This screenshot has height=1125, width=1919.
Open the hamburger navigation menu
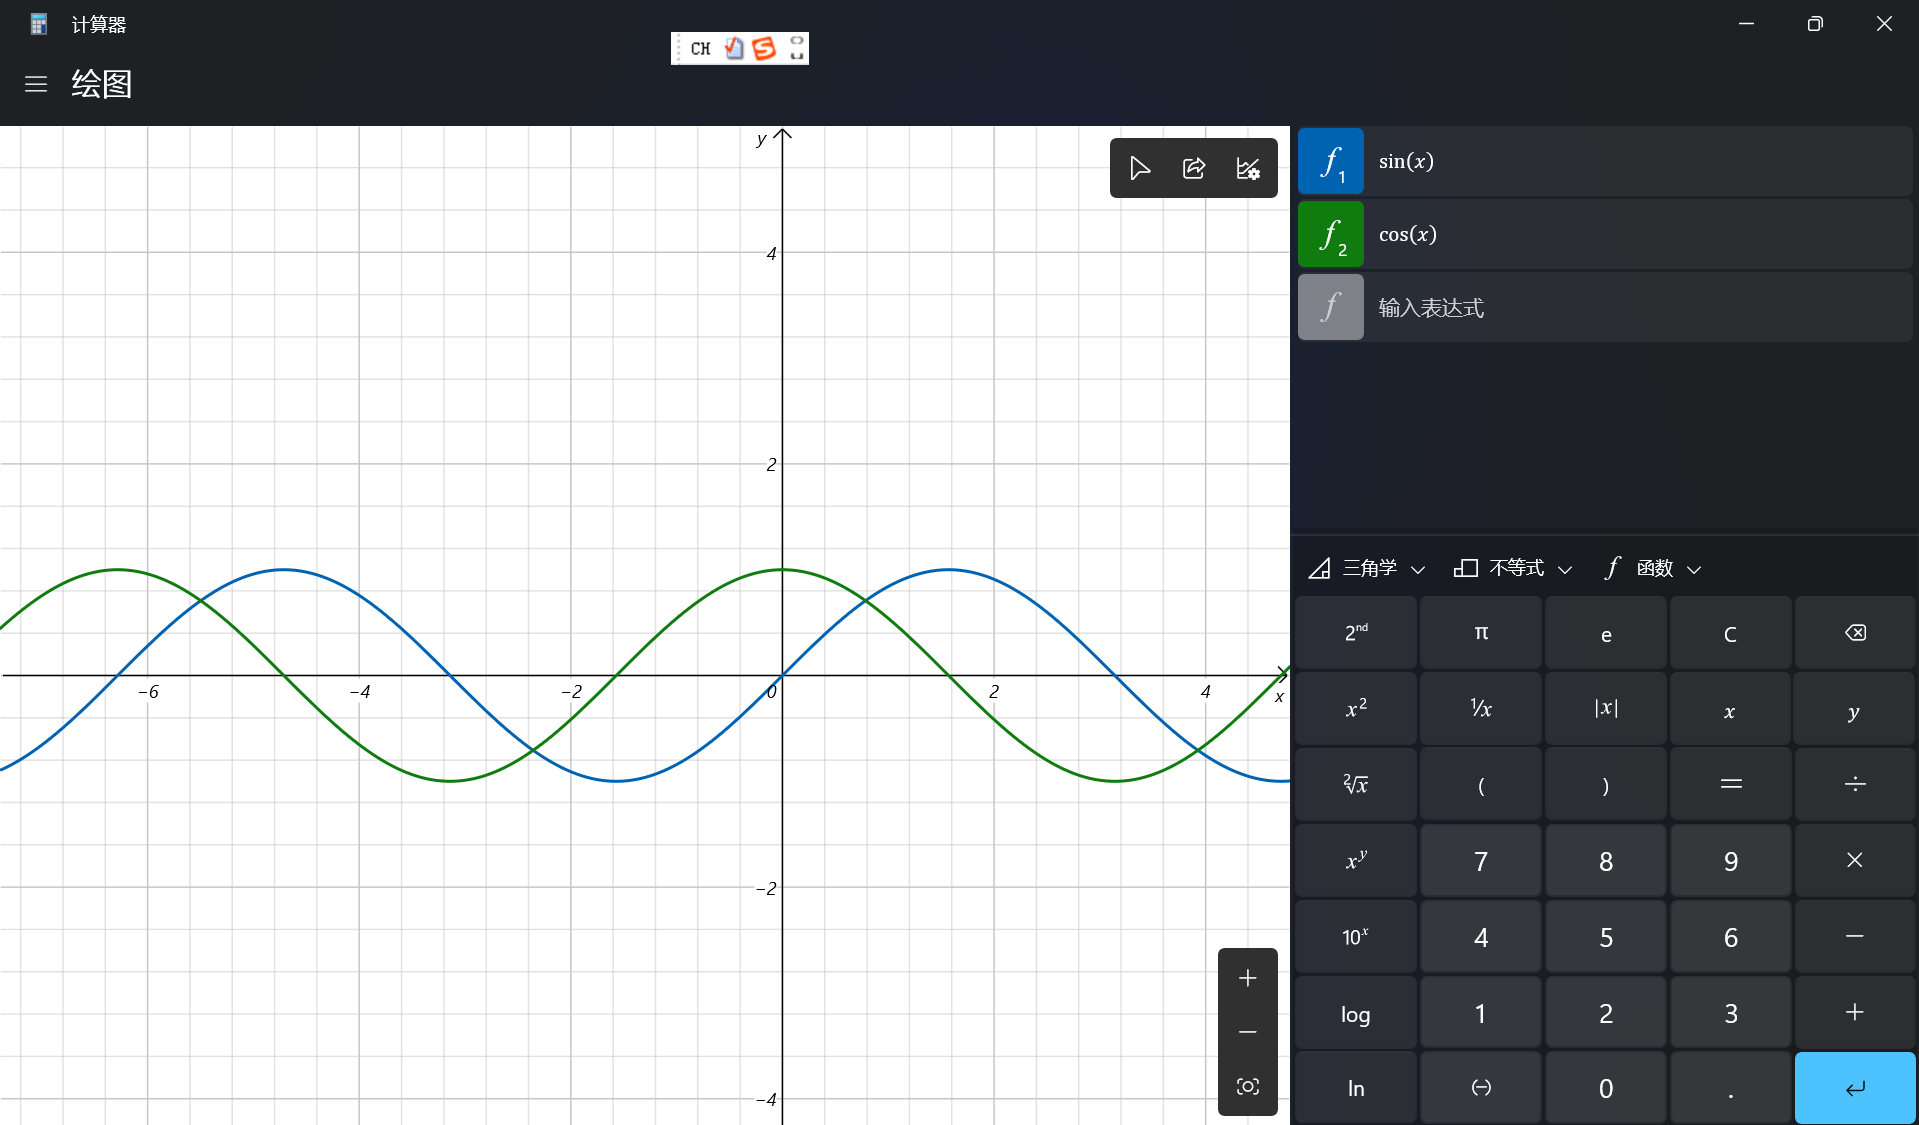36,84
